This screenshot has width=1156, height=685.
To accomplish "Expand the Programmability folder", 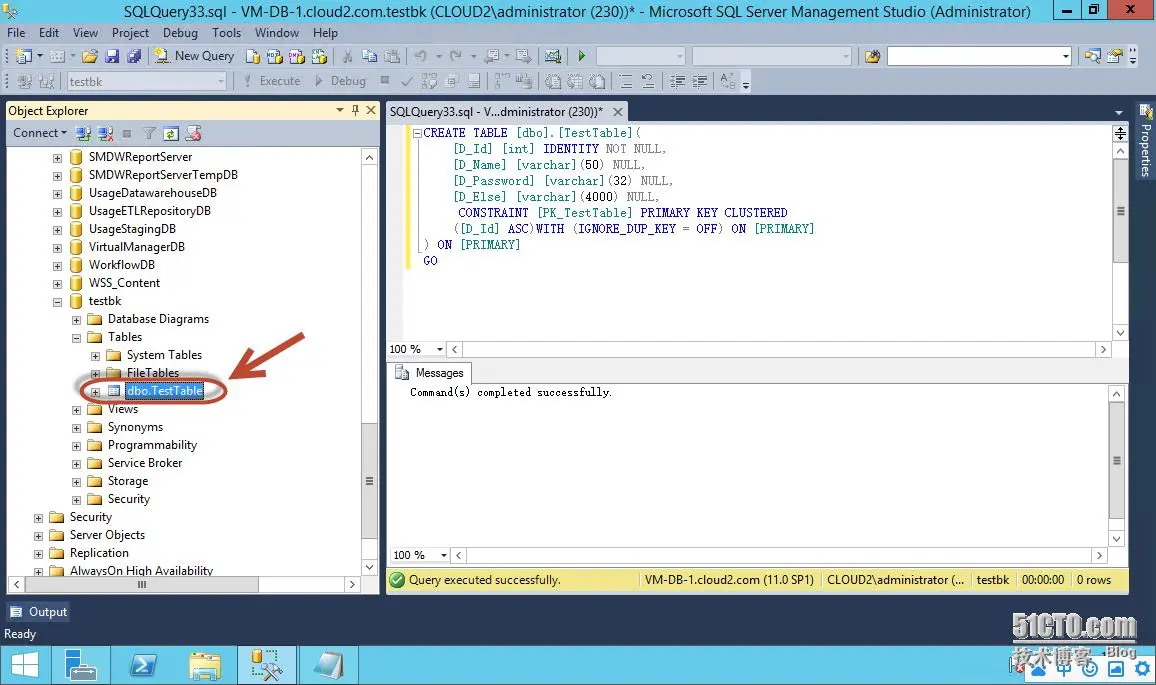I will pyautogui.click(x=76, y=446).
